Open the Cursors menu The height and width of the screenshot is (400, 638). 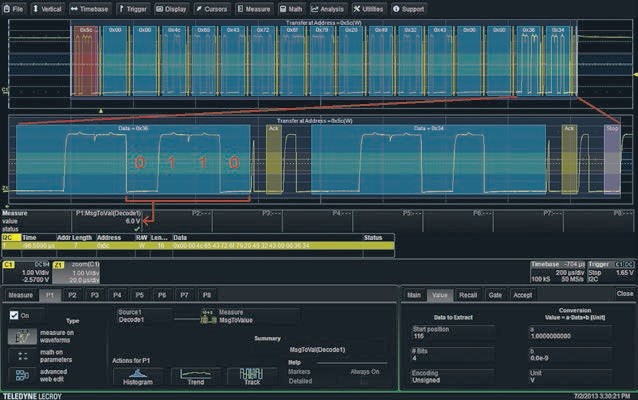click(212, 9)
